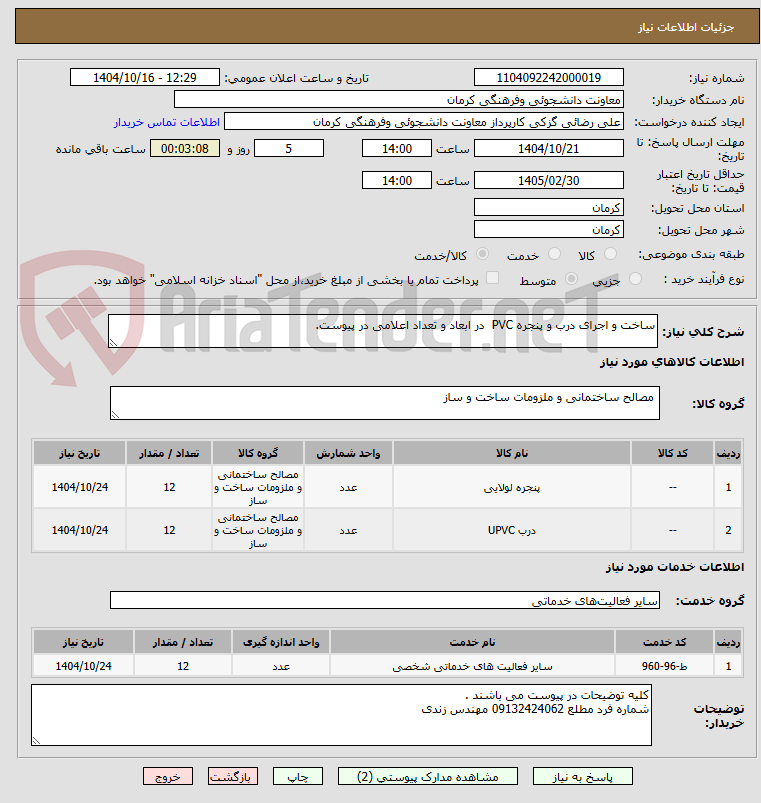Click the اطلاعات کالاهای مورد نیاز heading

pos(672,362)
